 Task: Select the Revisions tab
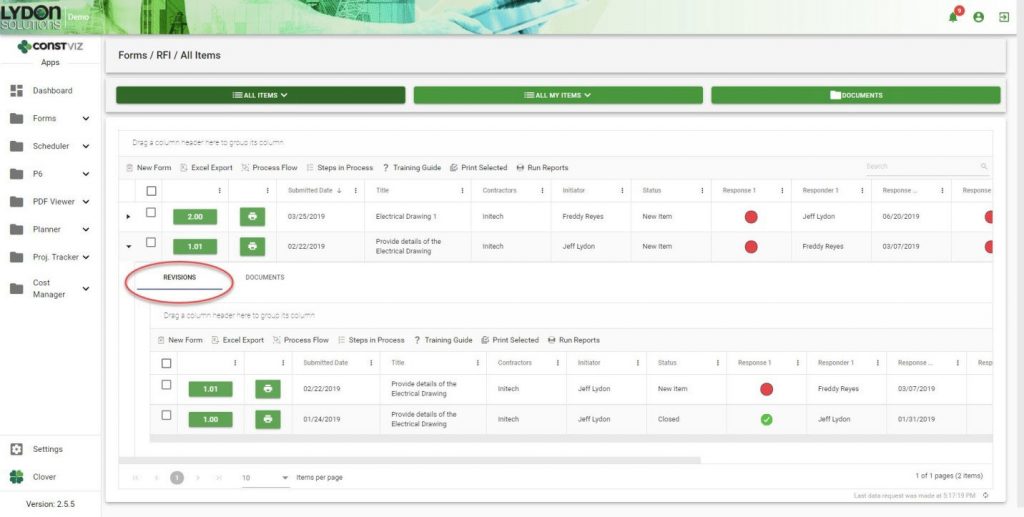coord(180,277)
